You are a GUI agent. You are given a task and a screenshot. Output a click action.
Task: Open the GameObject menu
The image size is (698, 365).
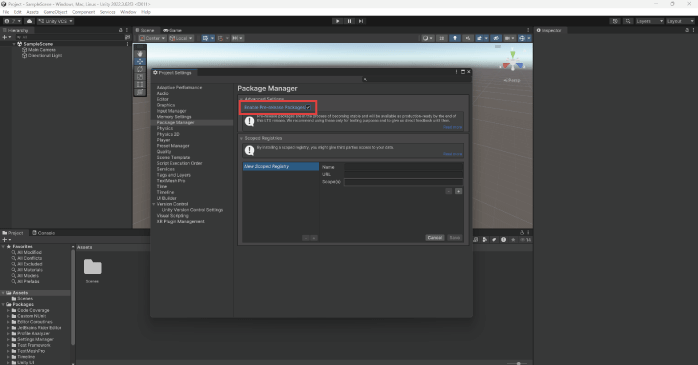click(x=56, y=12)
